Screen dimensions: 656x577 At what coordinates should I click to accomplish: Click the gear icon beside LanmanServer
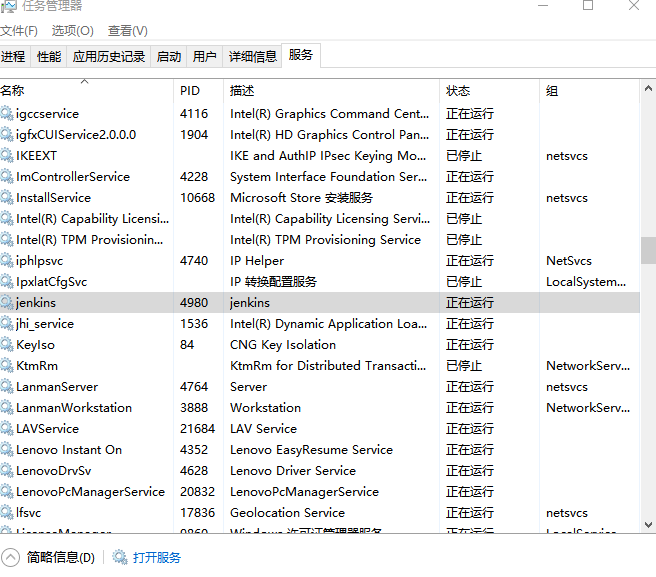[7, 386]
